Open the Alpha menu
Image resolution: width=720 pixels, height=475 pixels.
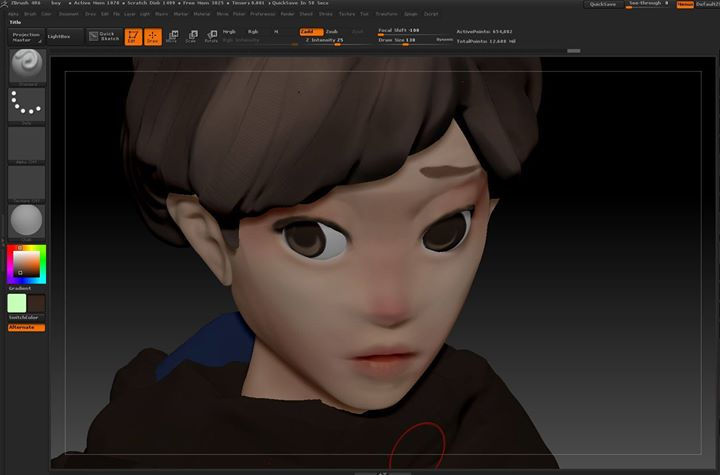13,14
